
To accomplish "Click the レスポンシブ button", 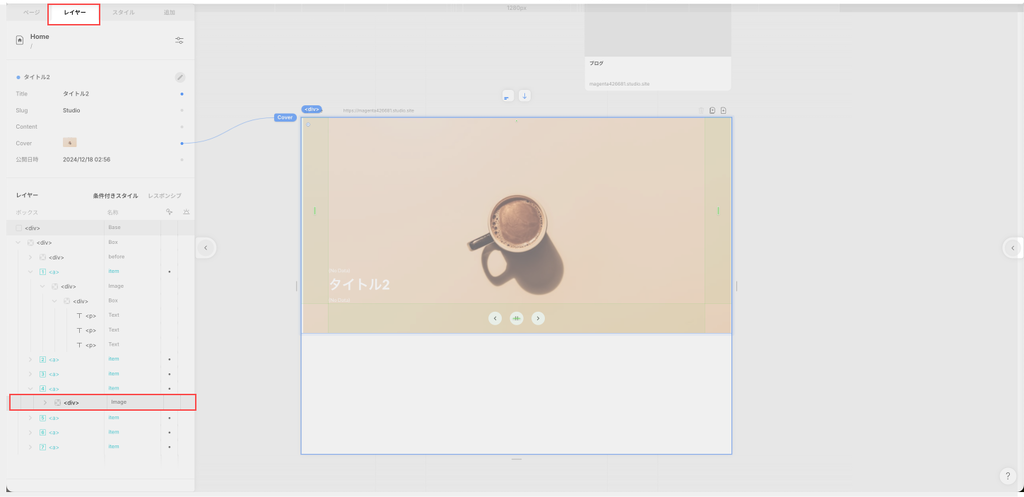I will [x=164, y=196].
